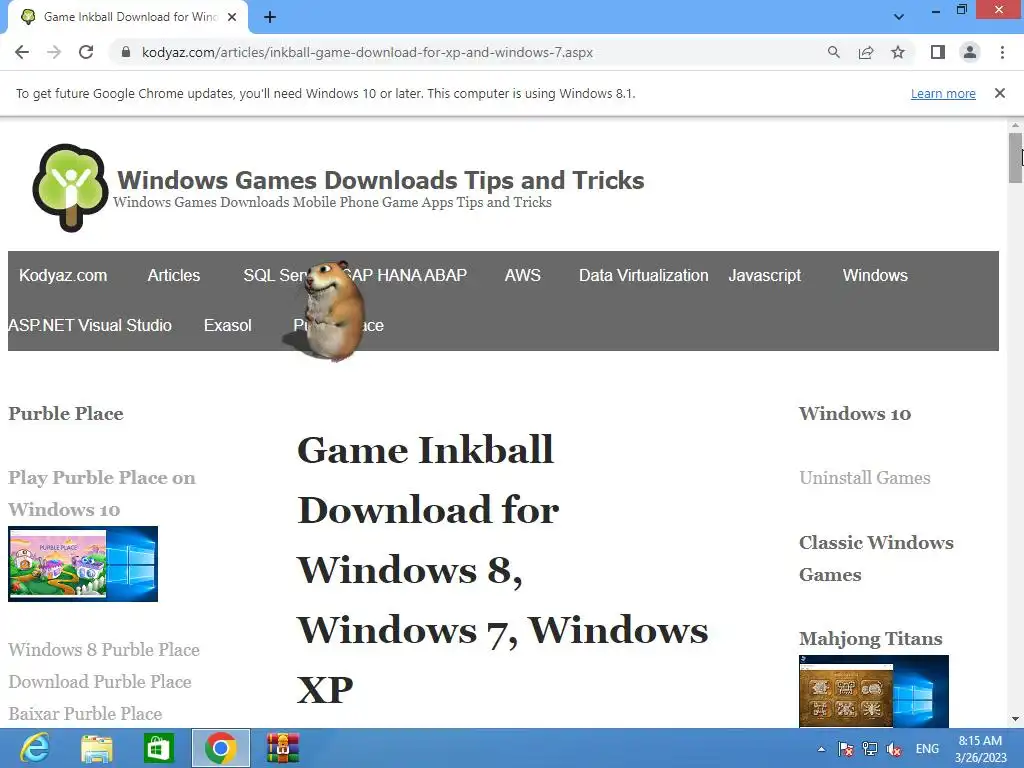Open the Baixar Purble Place link
This screenshot has width=1024, height=768.
pyautogui.click(x=85, y=714)
